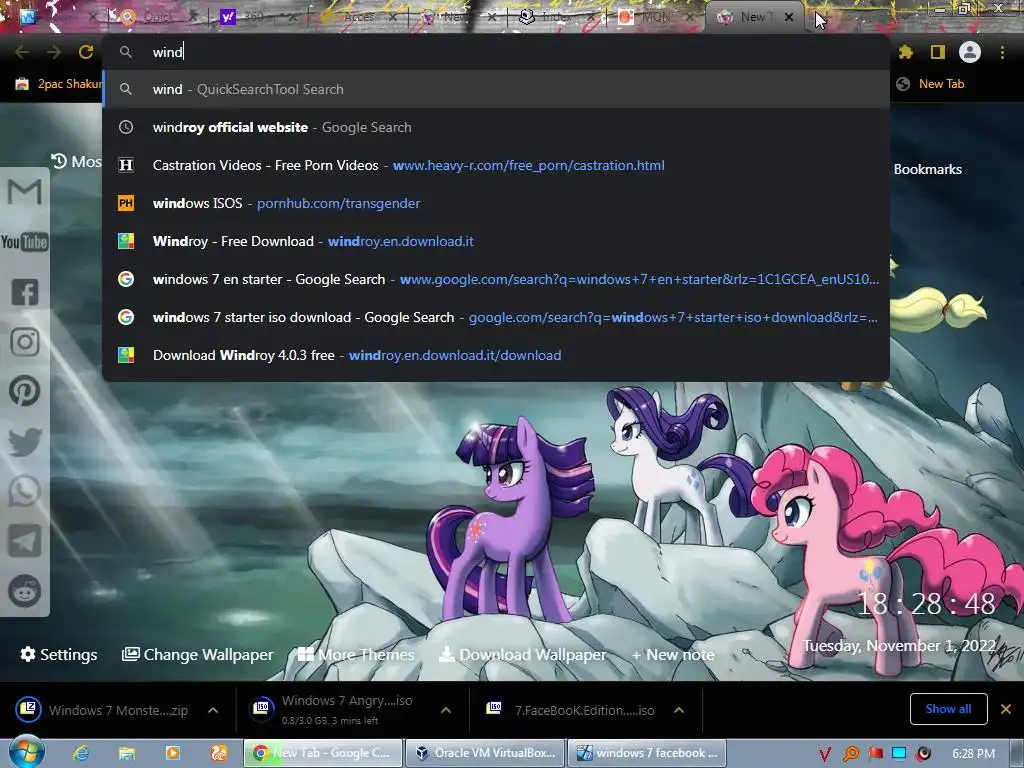Click Download Wallpaper

point(522,654)
